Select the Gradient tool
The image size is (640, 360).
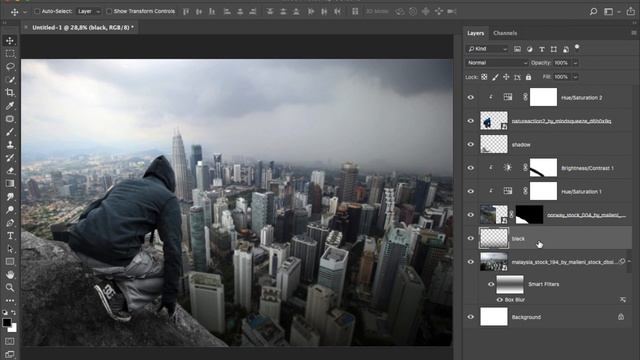click(x=10, y=184)
